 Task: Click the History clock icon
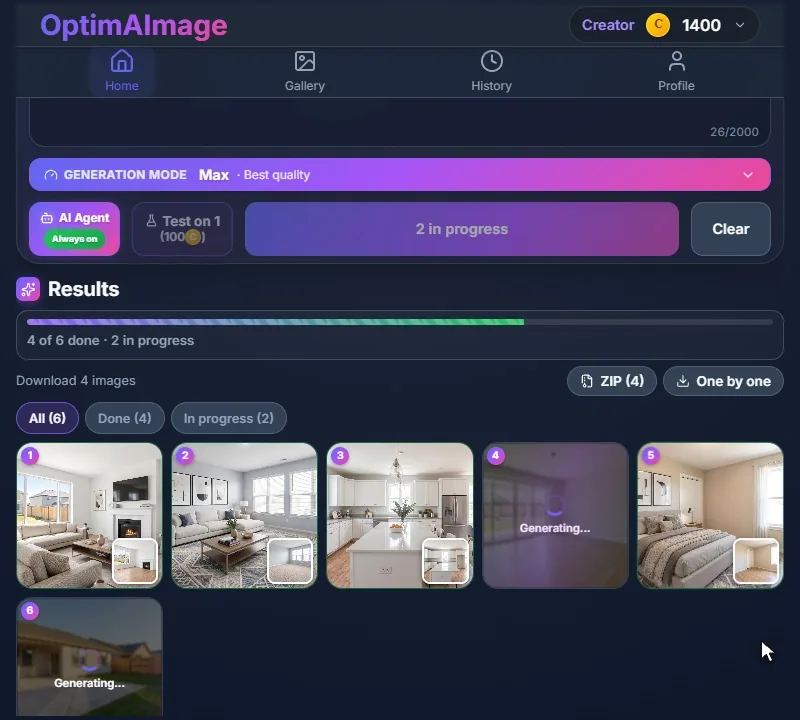[x=491, y=61]
